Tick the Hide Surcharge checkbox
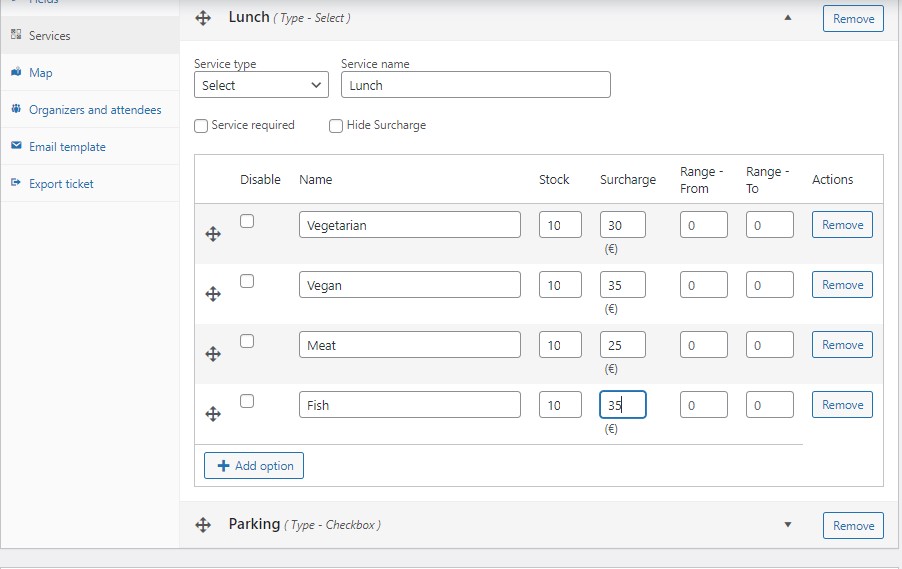Image resolution: width=902 pixels, height=569 pixels. [x=336, y=126]
